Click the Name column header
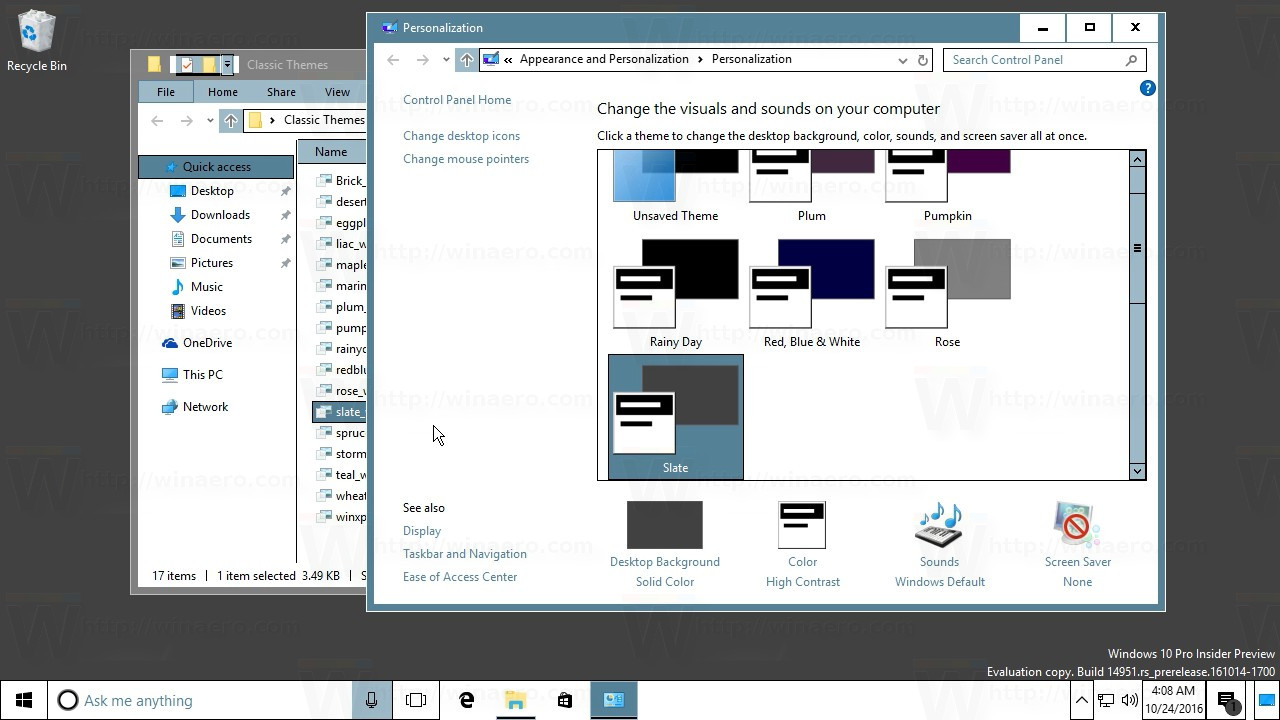 (333, 152)
